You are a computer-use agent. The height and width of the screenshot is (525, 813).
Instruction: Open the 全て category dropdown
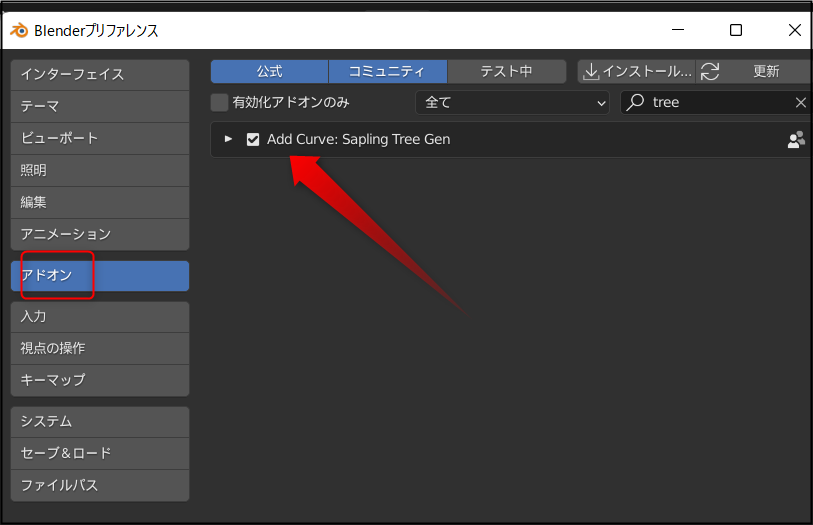pos(512,103)
